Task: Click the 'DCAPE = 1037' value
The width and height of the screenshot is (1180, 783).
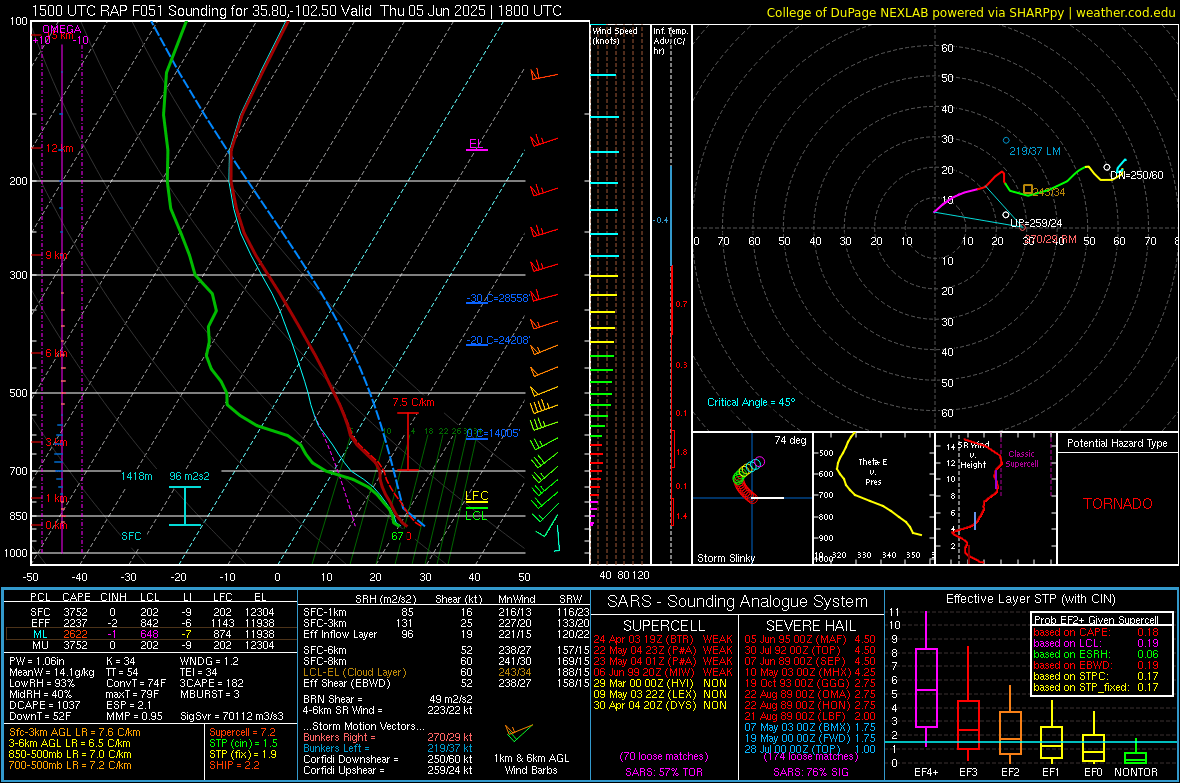Action: point(43,705)
